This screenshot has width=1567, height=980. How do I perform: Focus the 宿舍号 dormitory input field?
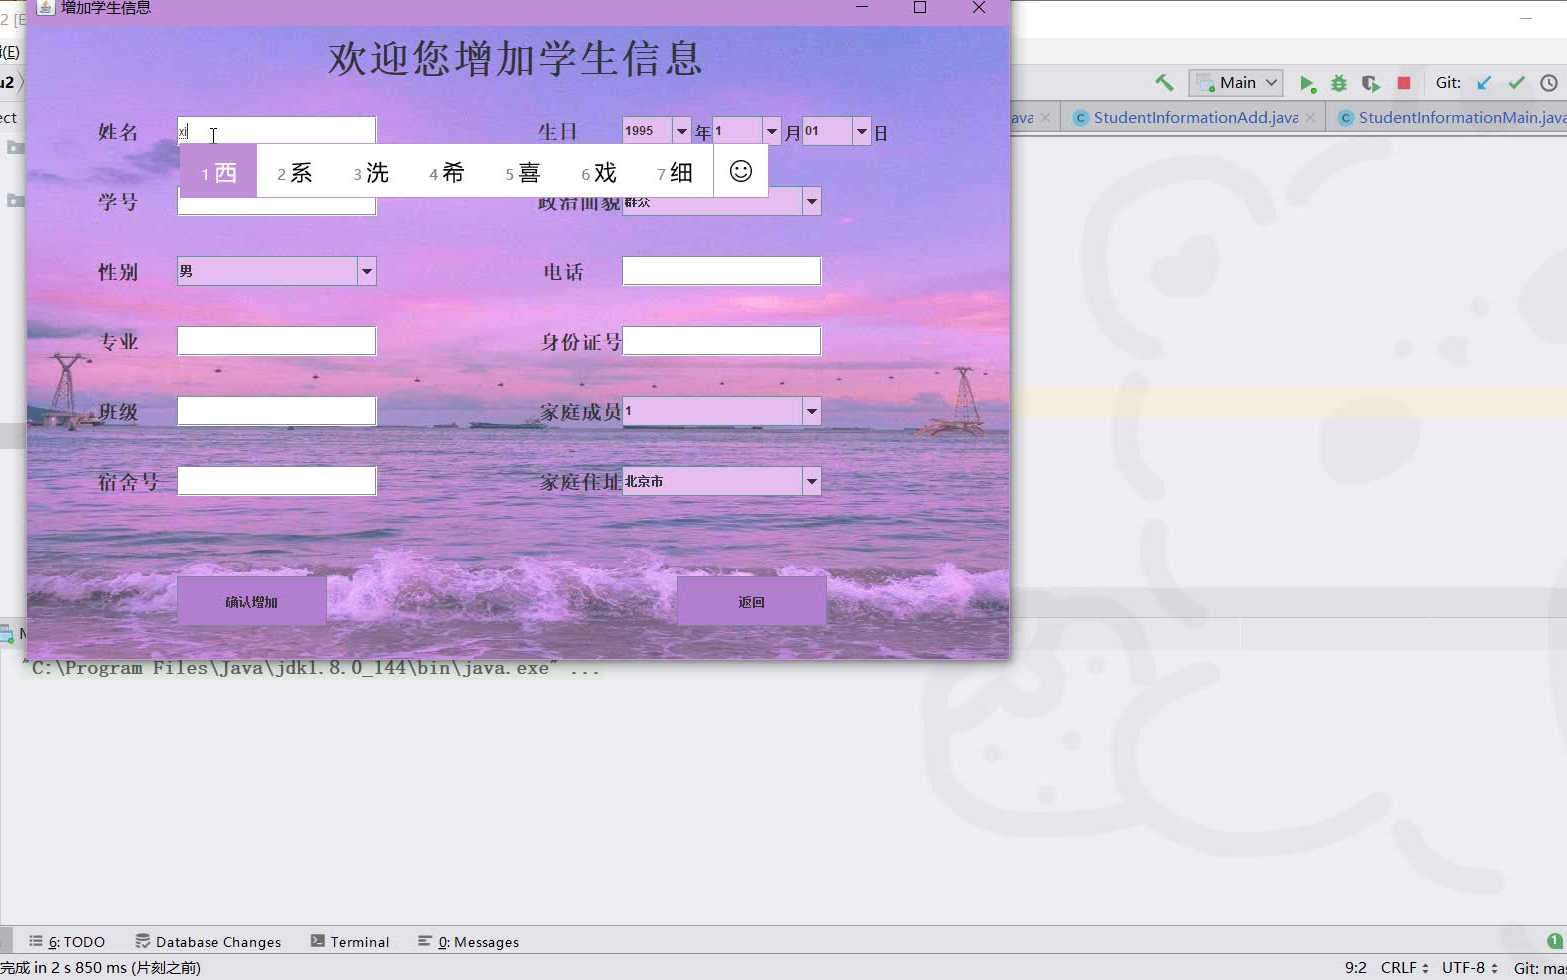point(276,481)
